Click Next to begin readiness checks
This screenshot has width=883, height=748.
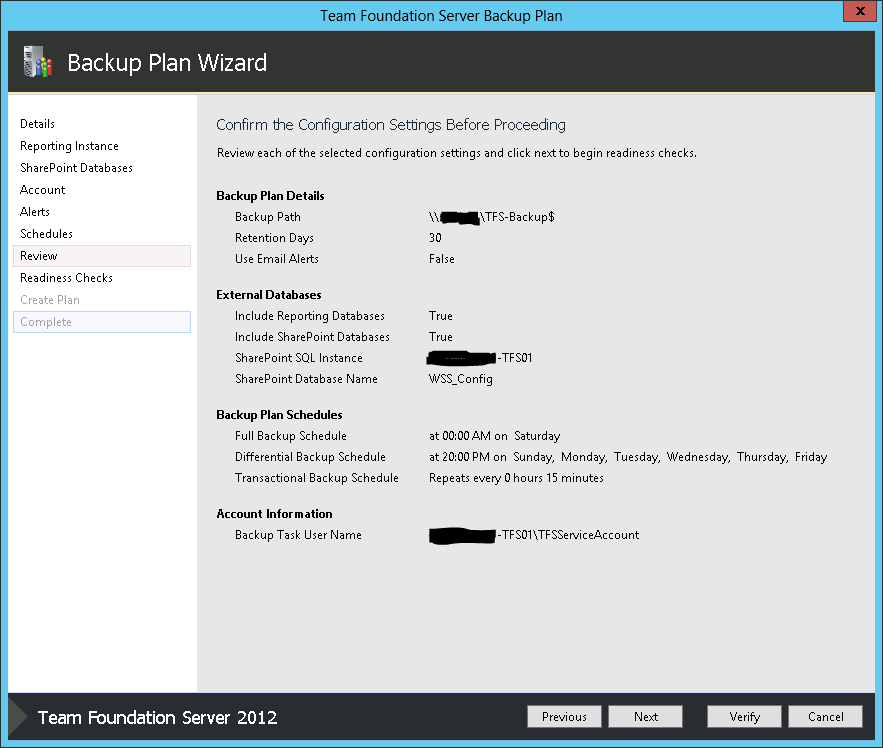pyautogui.click(x=645, y=716)
